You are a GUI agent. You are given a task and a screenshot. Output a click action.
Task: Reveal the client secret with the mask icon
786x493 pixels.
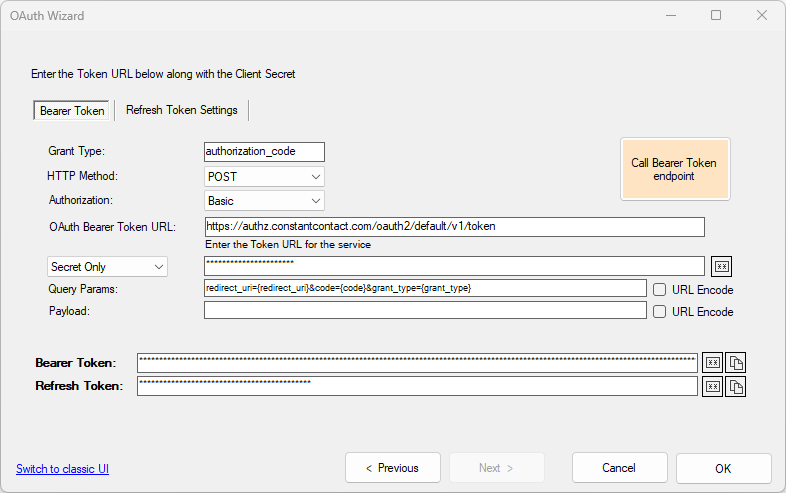point(721,266)
